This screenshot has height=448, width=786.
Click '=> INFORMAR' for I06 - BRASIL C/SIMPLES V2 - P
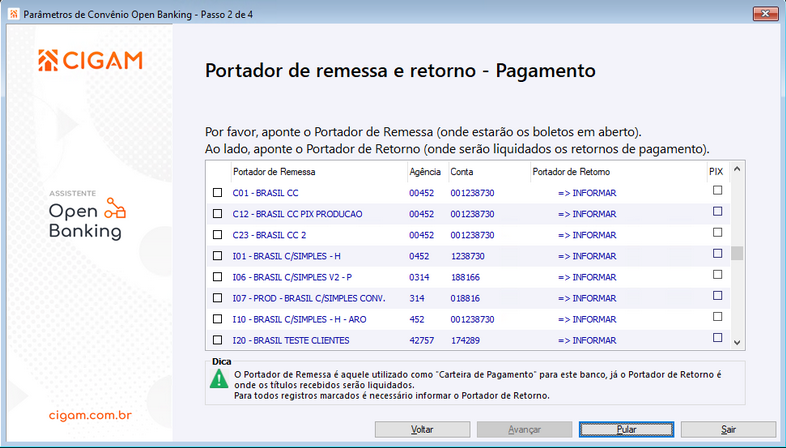tap(587, 277)
